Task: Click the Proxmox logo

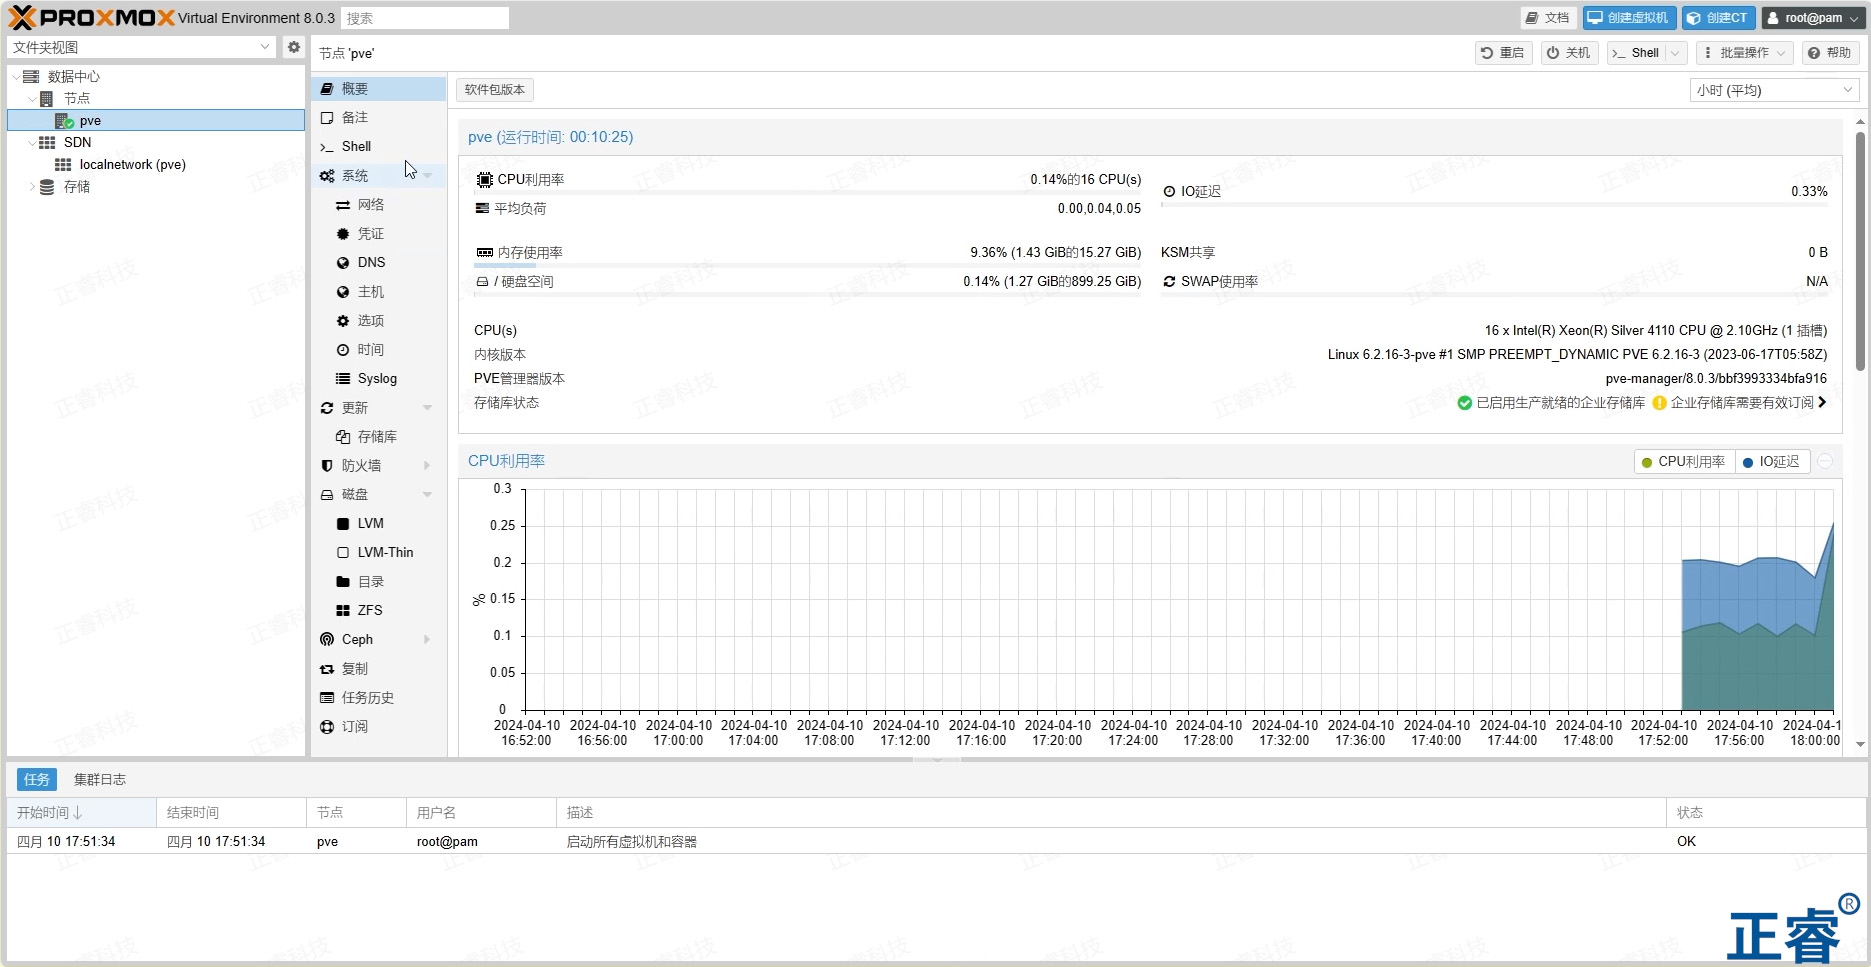Action: tap(92, 17)
